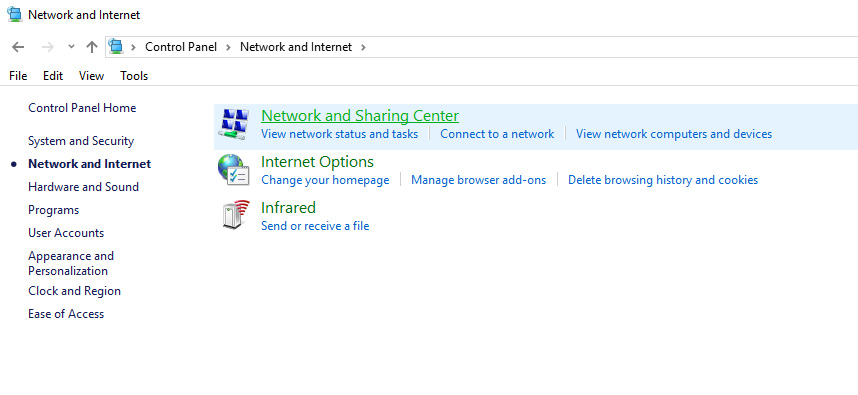Click Change your homepage link
The height and width of the screenshot is (395, 858).
click(x=325, y=180)
